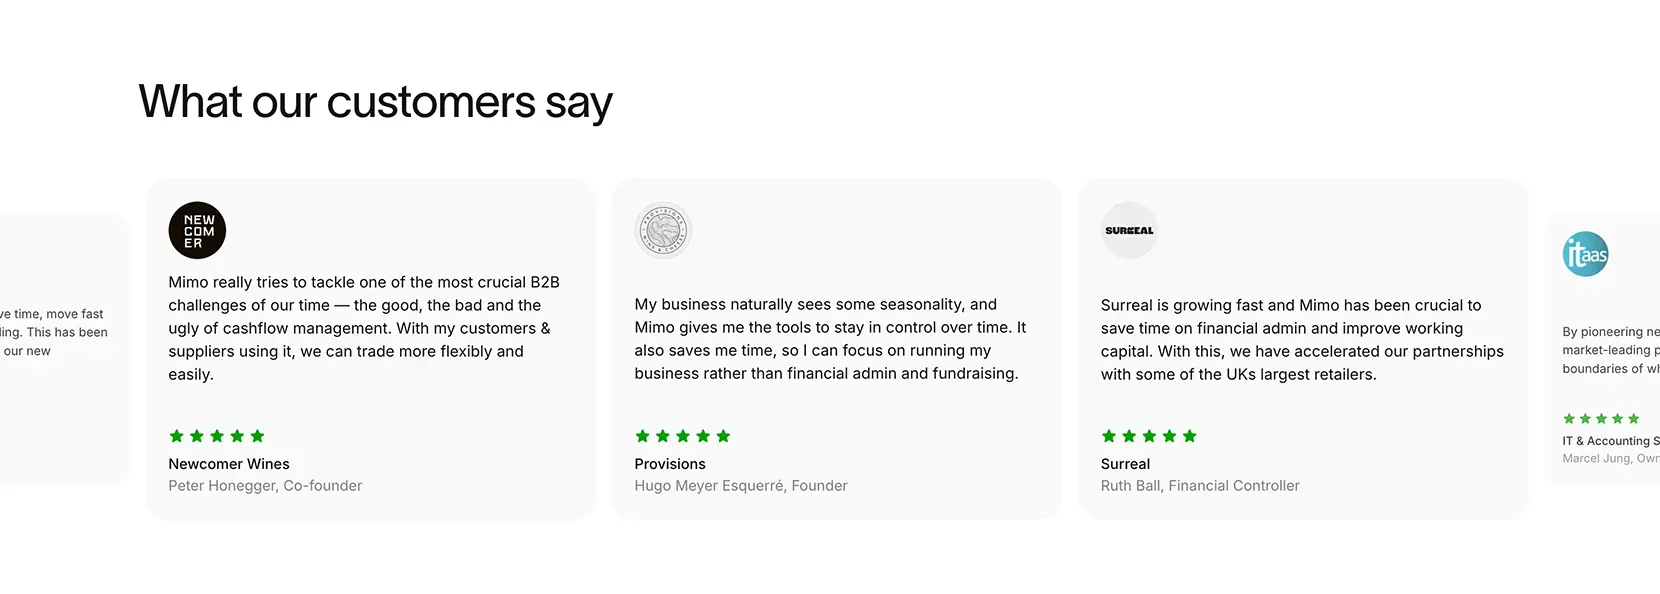Viewport: 1660px width, 594px height.
Task: Click the stars in the IT & Accounting card
Action: (1601, 419)
